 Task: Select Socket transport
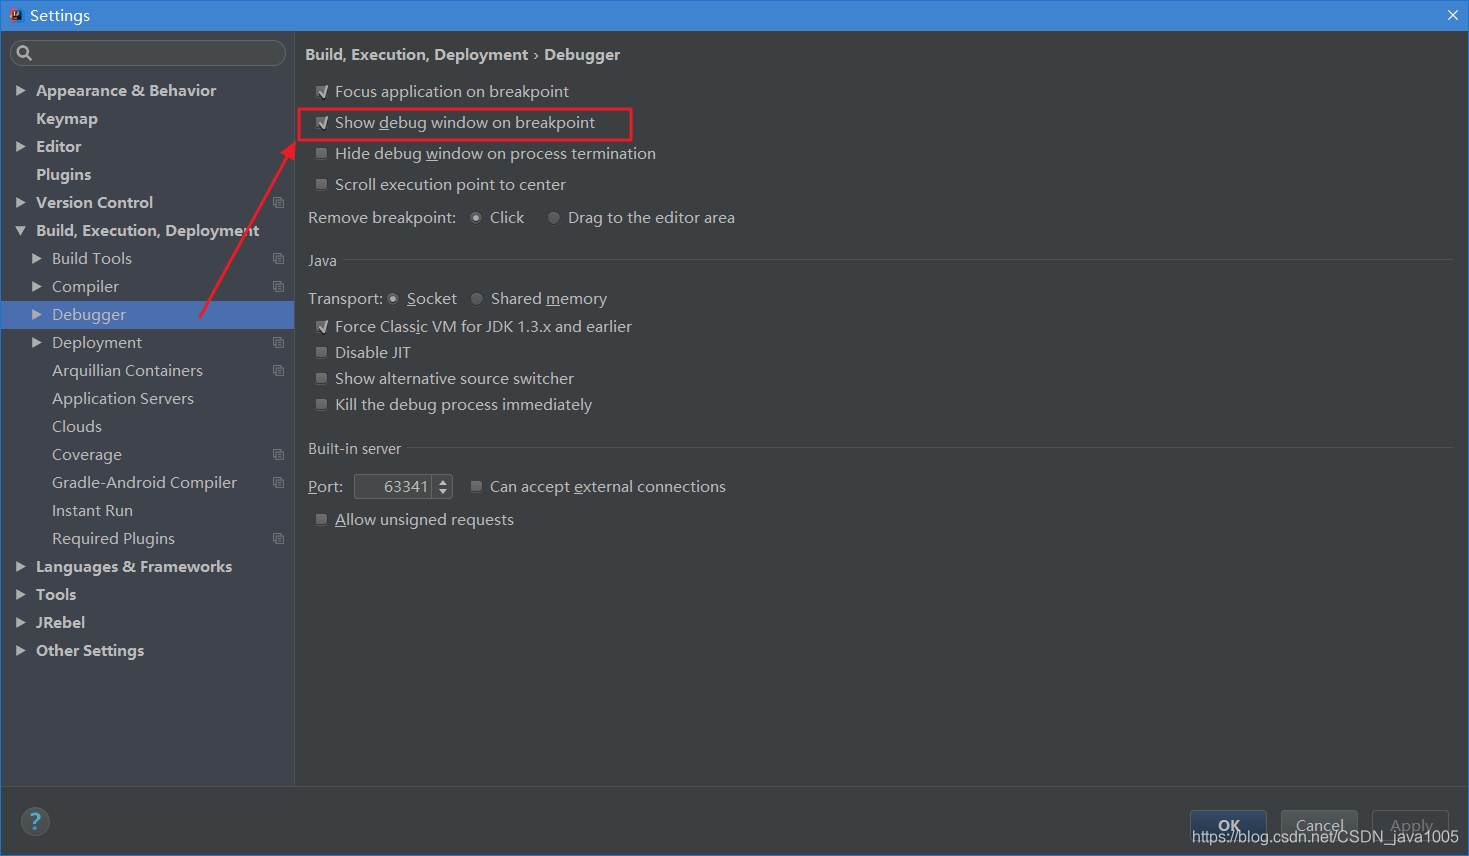click(393, 299)
